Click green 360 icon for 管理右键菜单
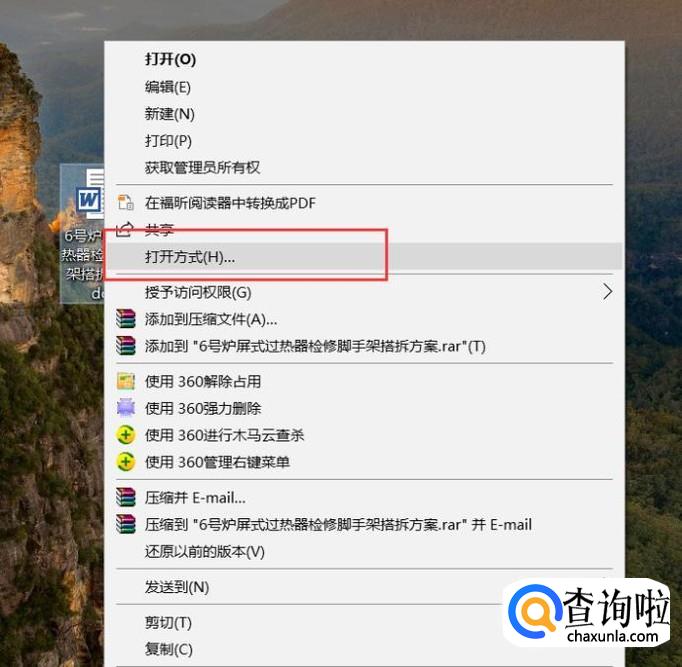 point(126,462)
